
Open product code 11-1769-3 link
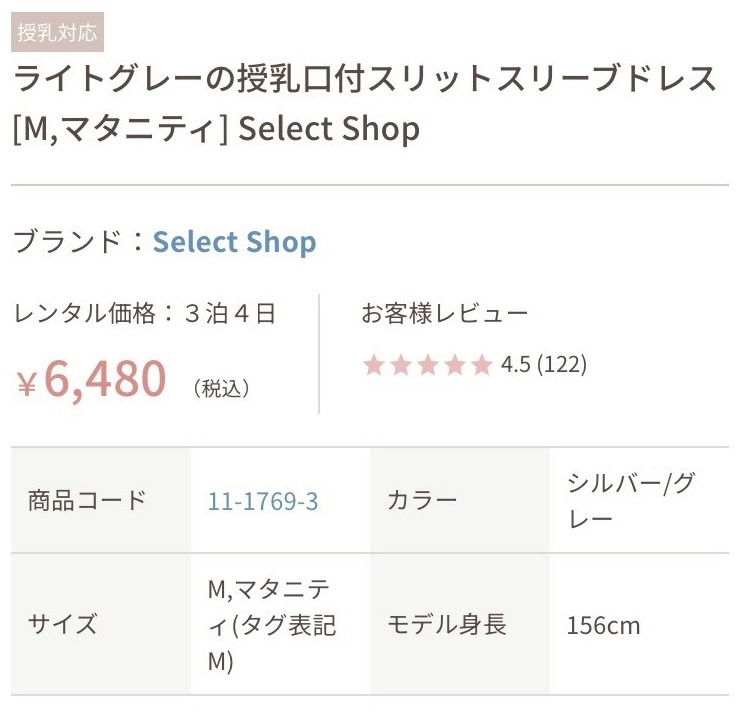tap(263, 502)
